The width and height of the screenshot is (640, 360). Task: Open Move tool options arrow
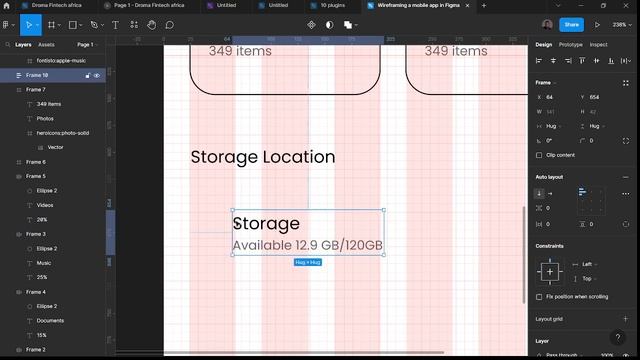37,25
